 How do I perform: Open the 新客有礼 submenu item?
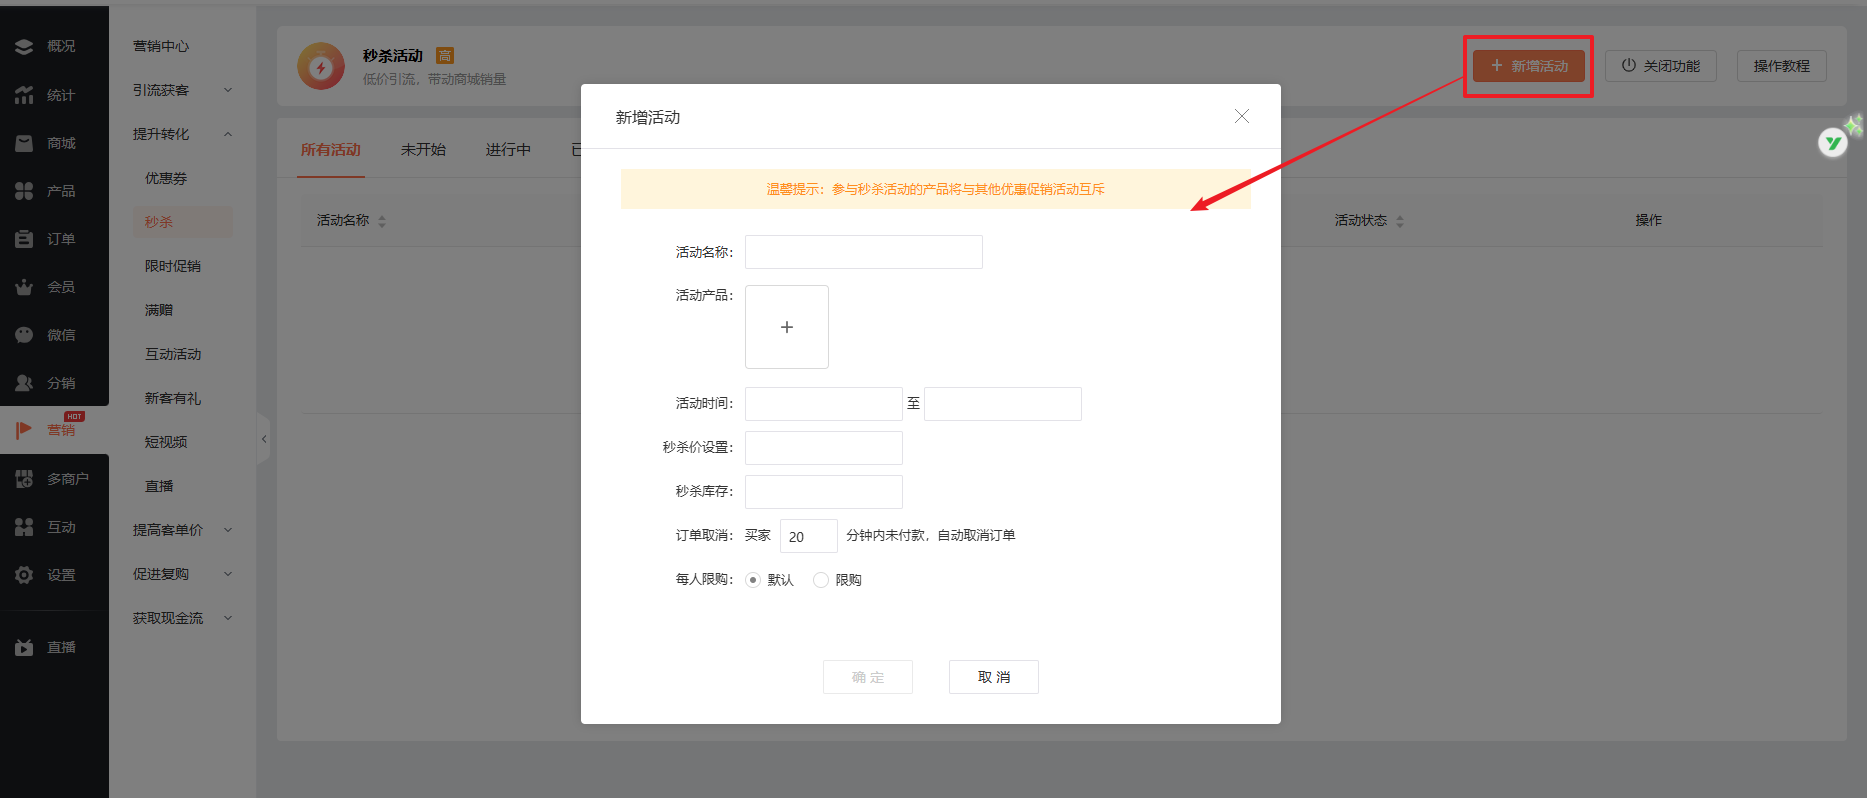tap(173, 398)
